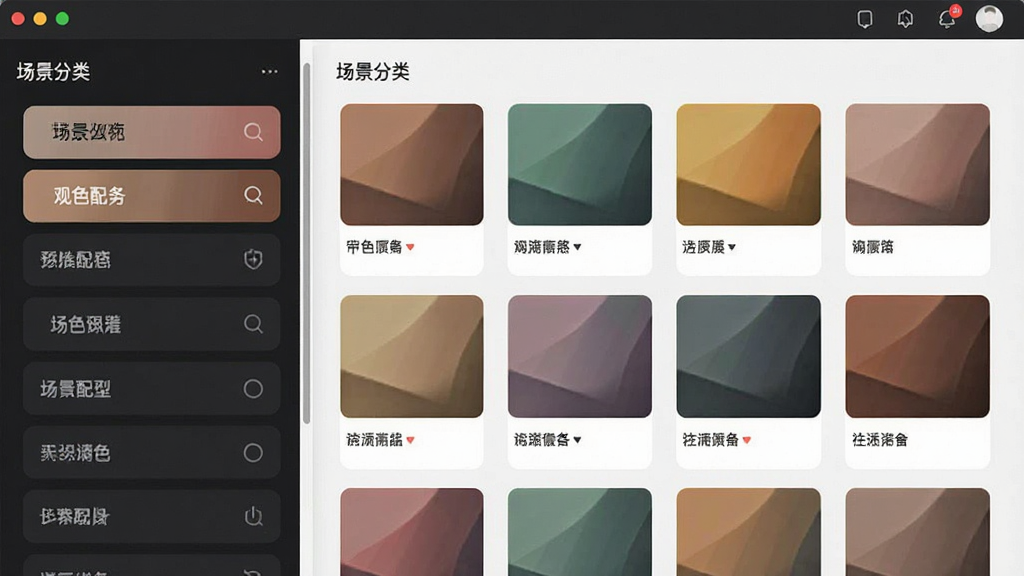Click the 场景分类 heading in the main panel
This screenshot has height=576, width=1024.
pos(373,72)
